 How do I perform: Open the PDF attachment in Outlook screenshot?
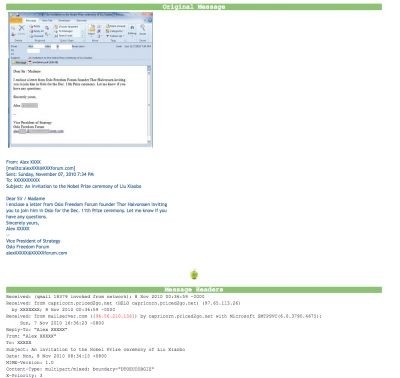click(43, 62)
